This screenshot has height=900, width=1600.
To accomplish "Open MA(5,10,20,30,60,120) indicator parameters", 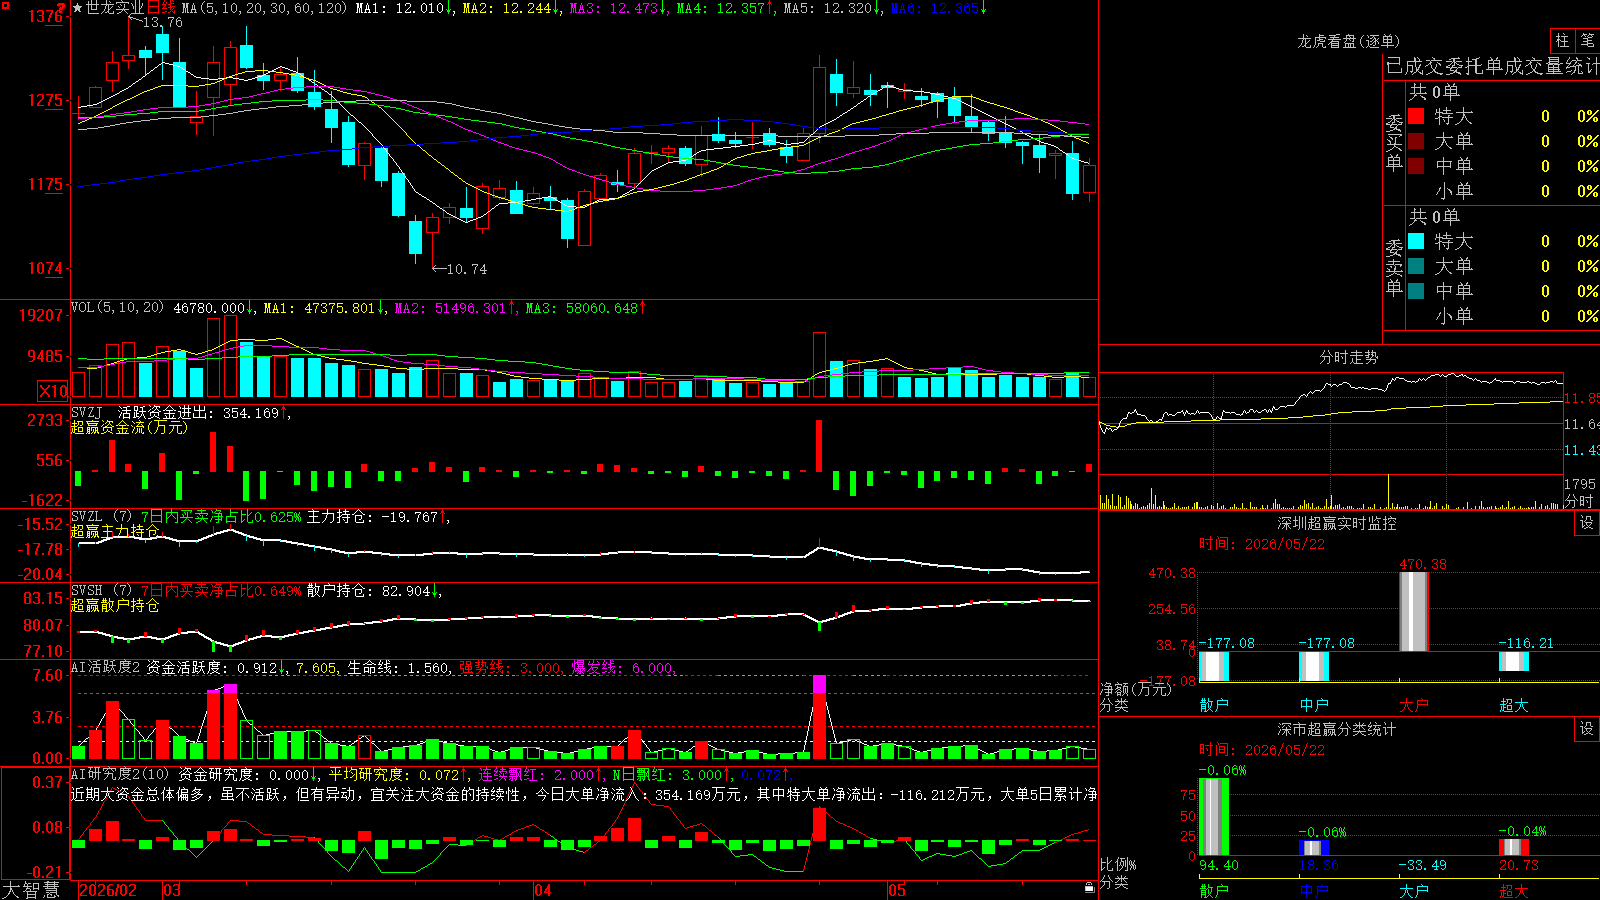I will [x=265, y=8].
